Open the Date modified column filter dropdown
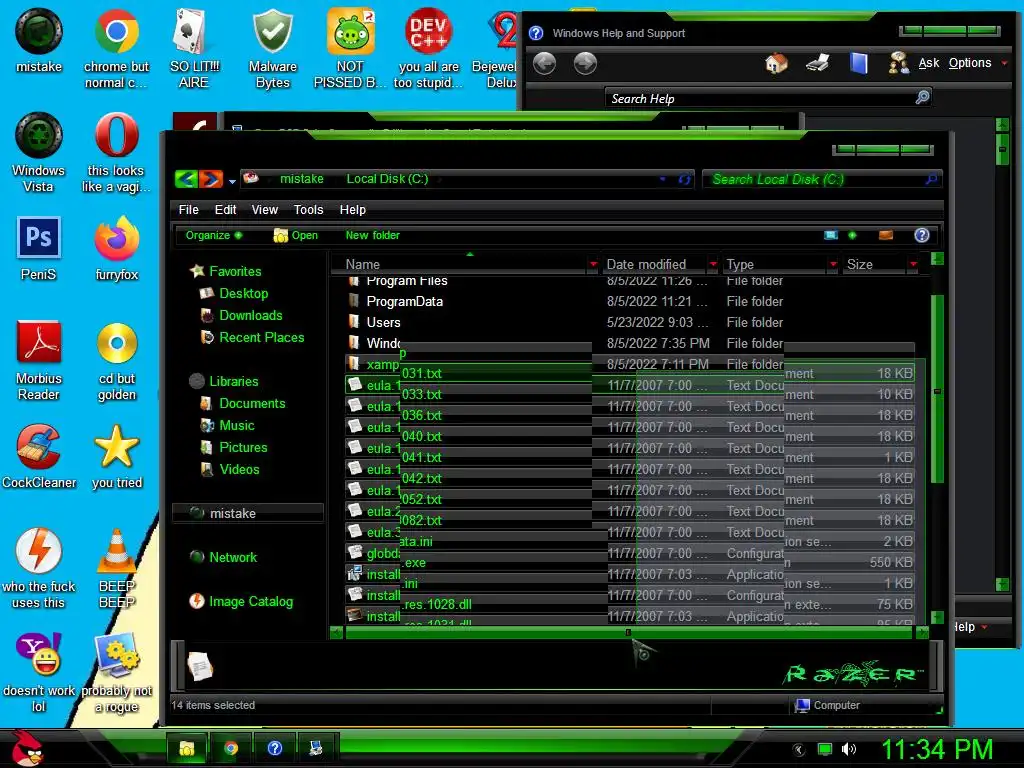Image resolution: width=1024 pixels, height=768 pixels. 713,264
